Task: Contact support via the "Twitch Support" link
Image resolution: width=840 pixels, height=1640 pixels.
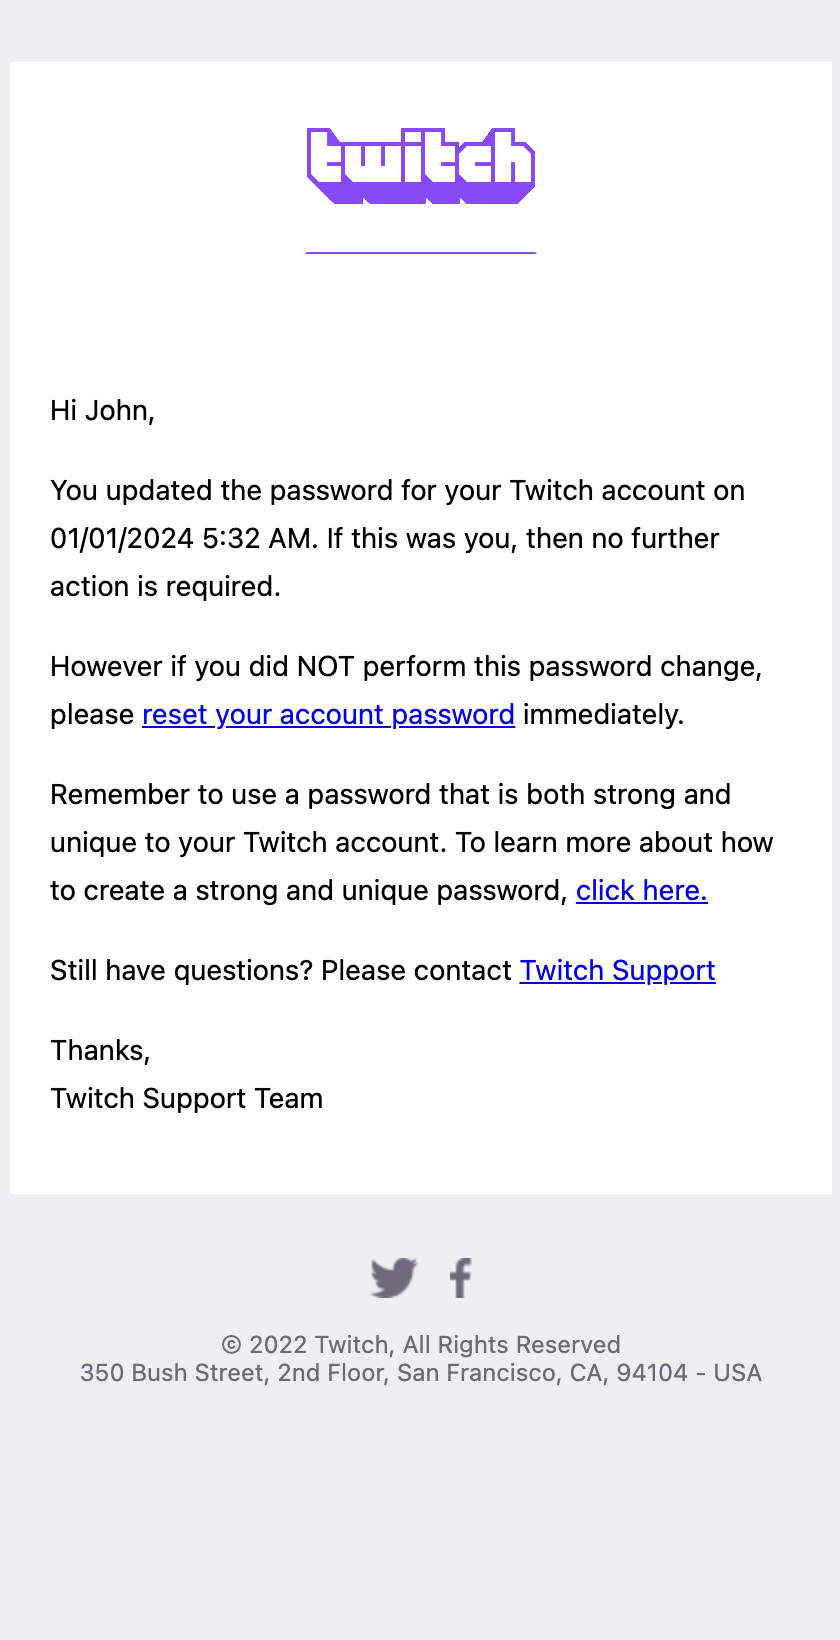Action: [x=617, y=971]
